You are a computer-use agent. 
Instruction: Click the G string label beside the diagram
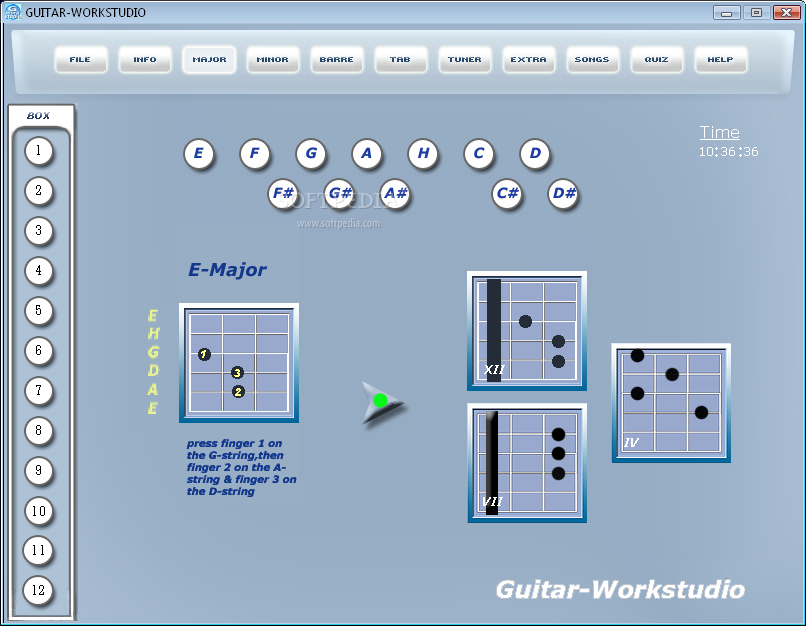coord(153,353)
